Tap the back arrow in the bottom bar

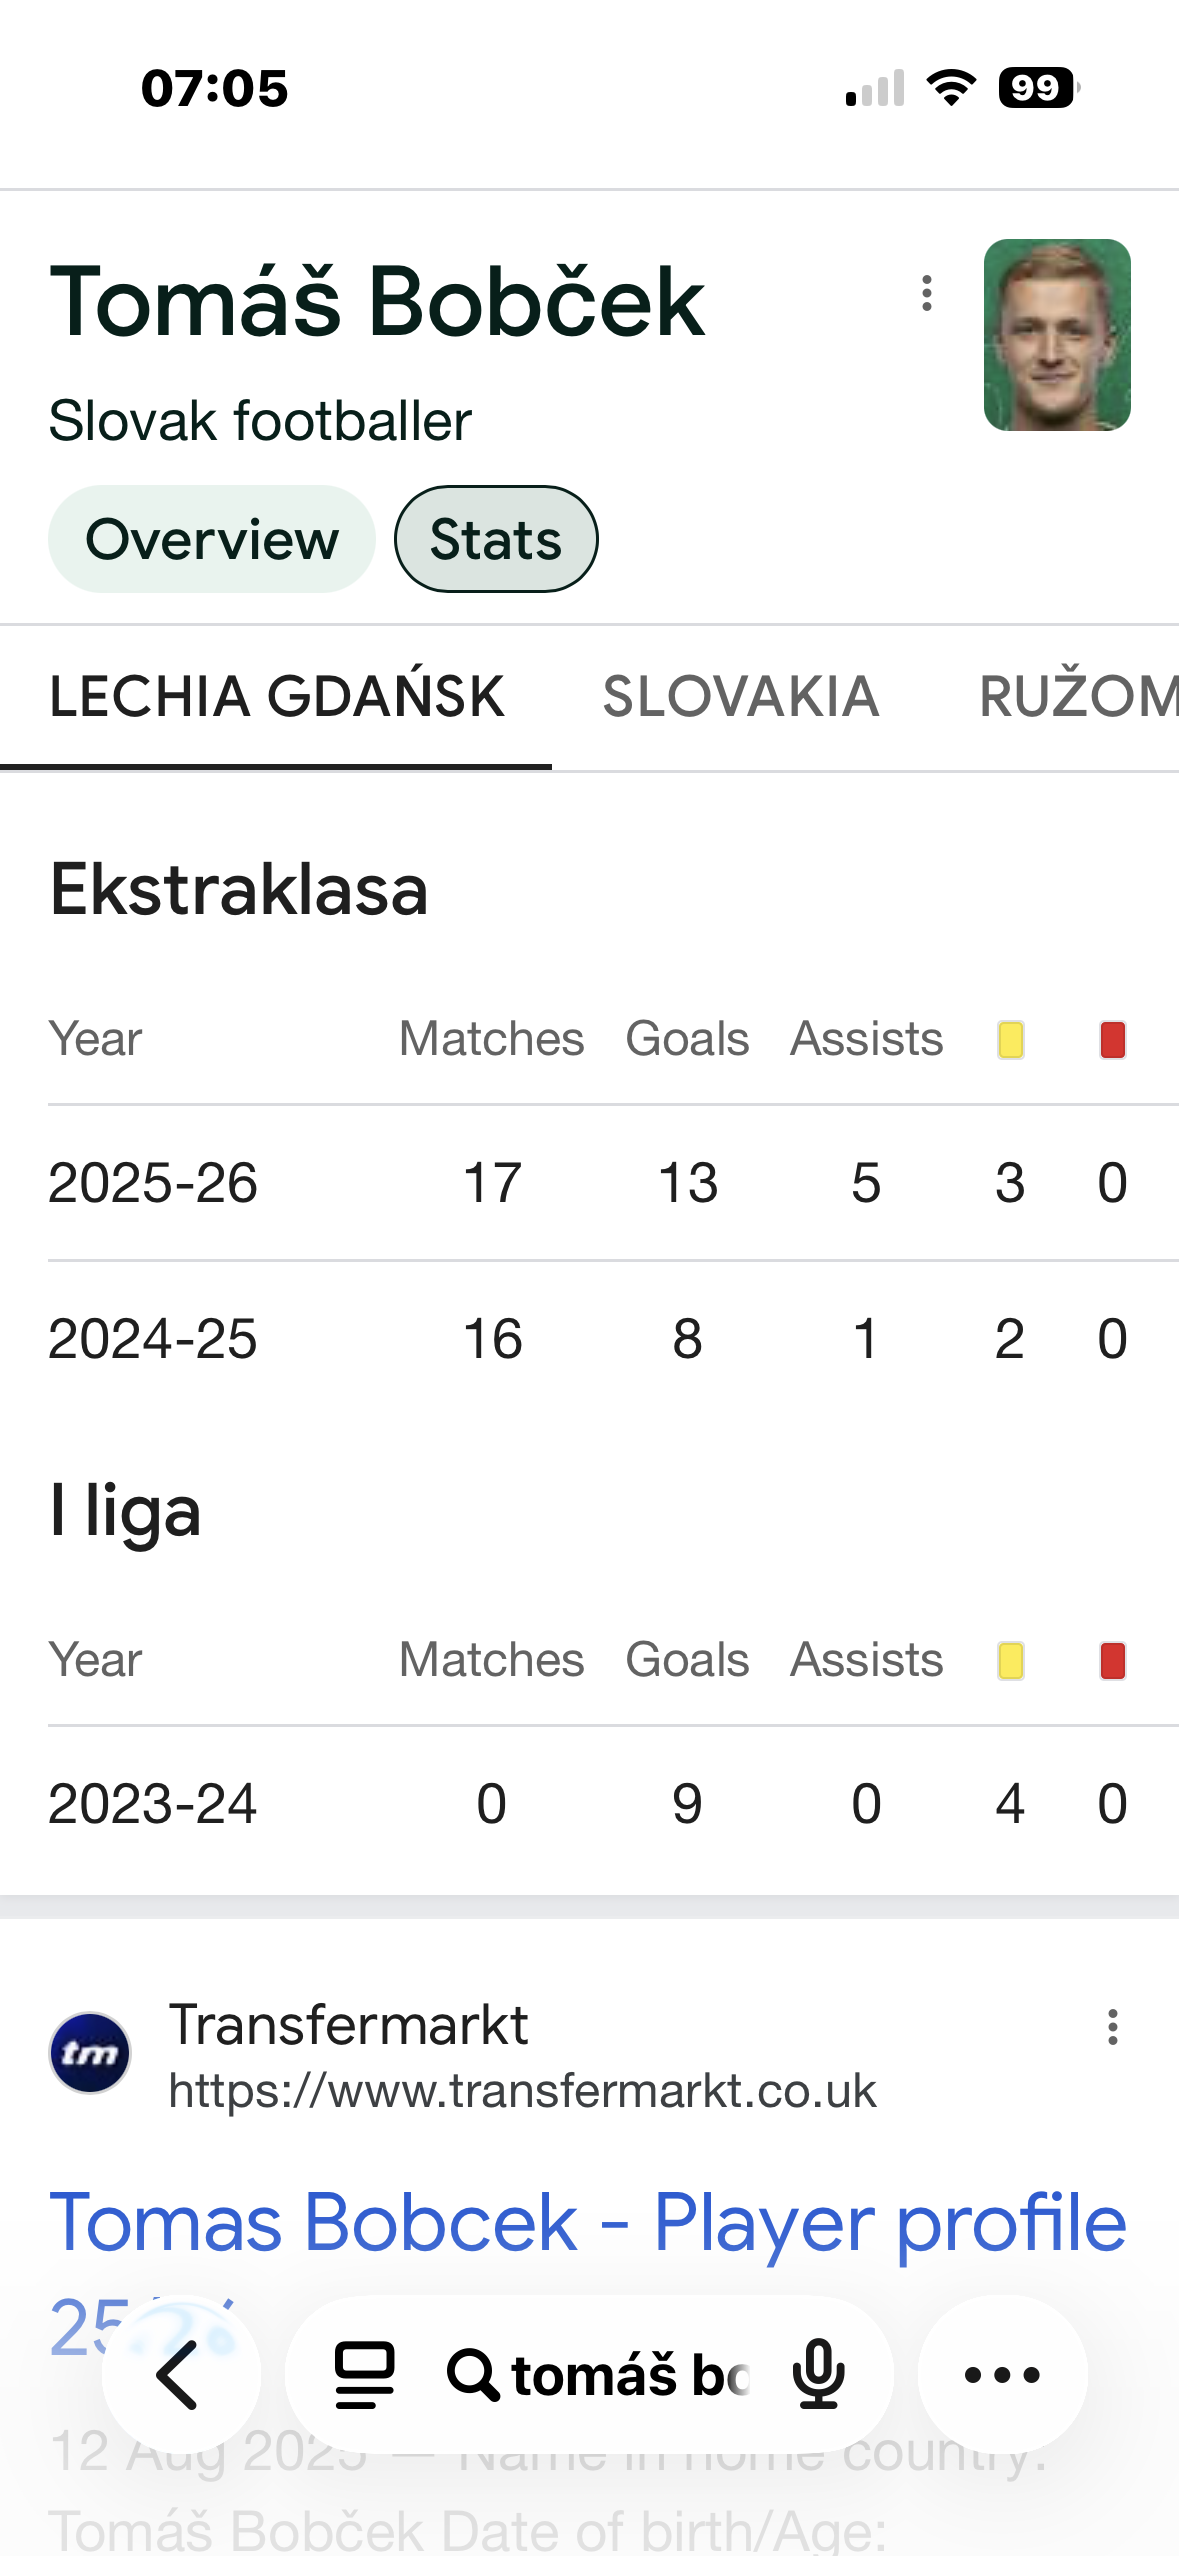[178, 2375]
